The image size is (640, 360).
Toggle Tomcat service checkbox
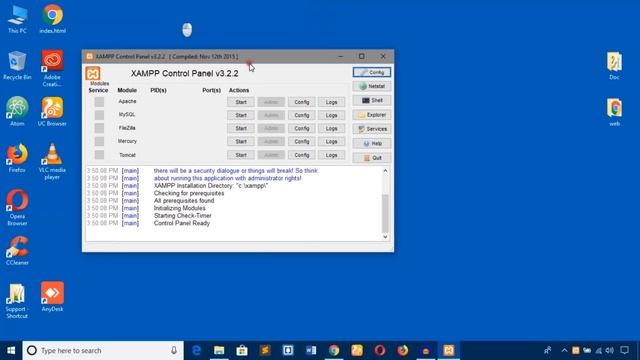pyautogui.click(x=99, y=155)
